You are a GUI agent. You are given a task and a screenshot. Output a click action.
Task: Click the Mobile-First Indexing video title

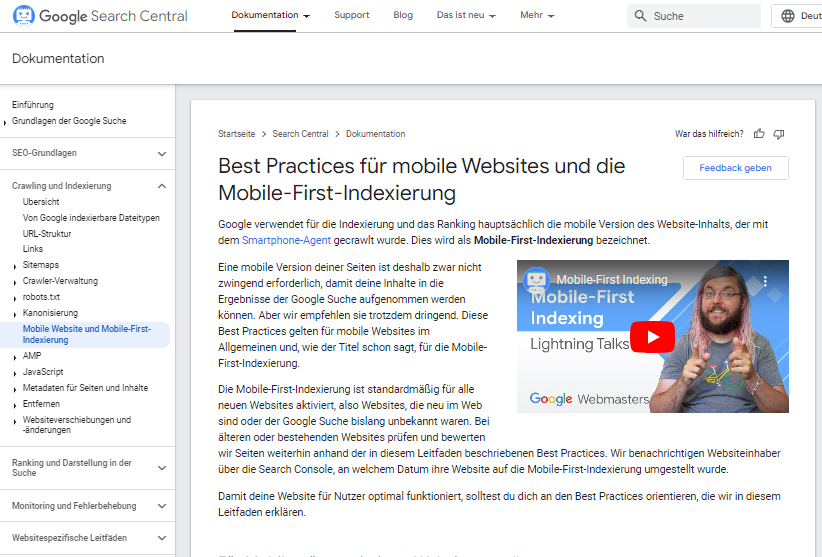click(612, 280)
